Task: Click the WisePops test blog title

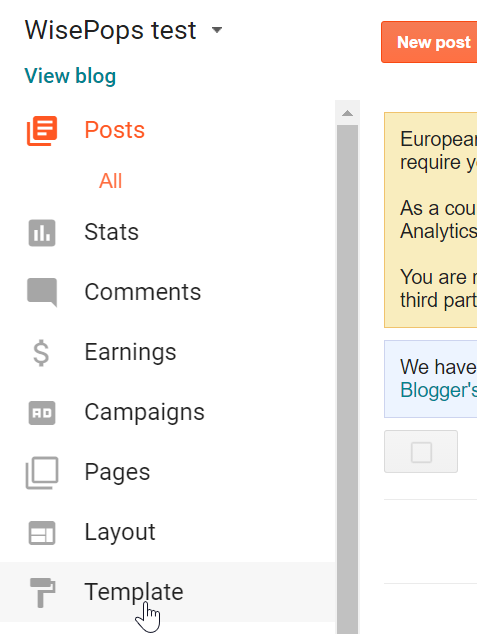Action: click(110, 30)
